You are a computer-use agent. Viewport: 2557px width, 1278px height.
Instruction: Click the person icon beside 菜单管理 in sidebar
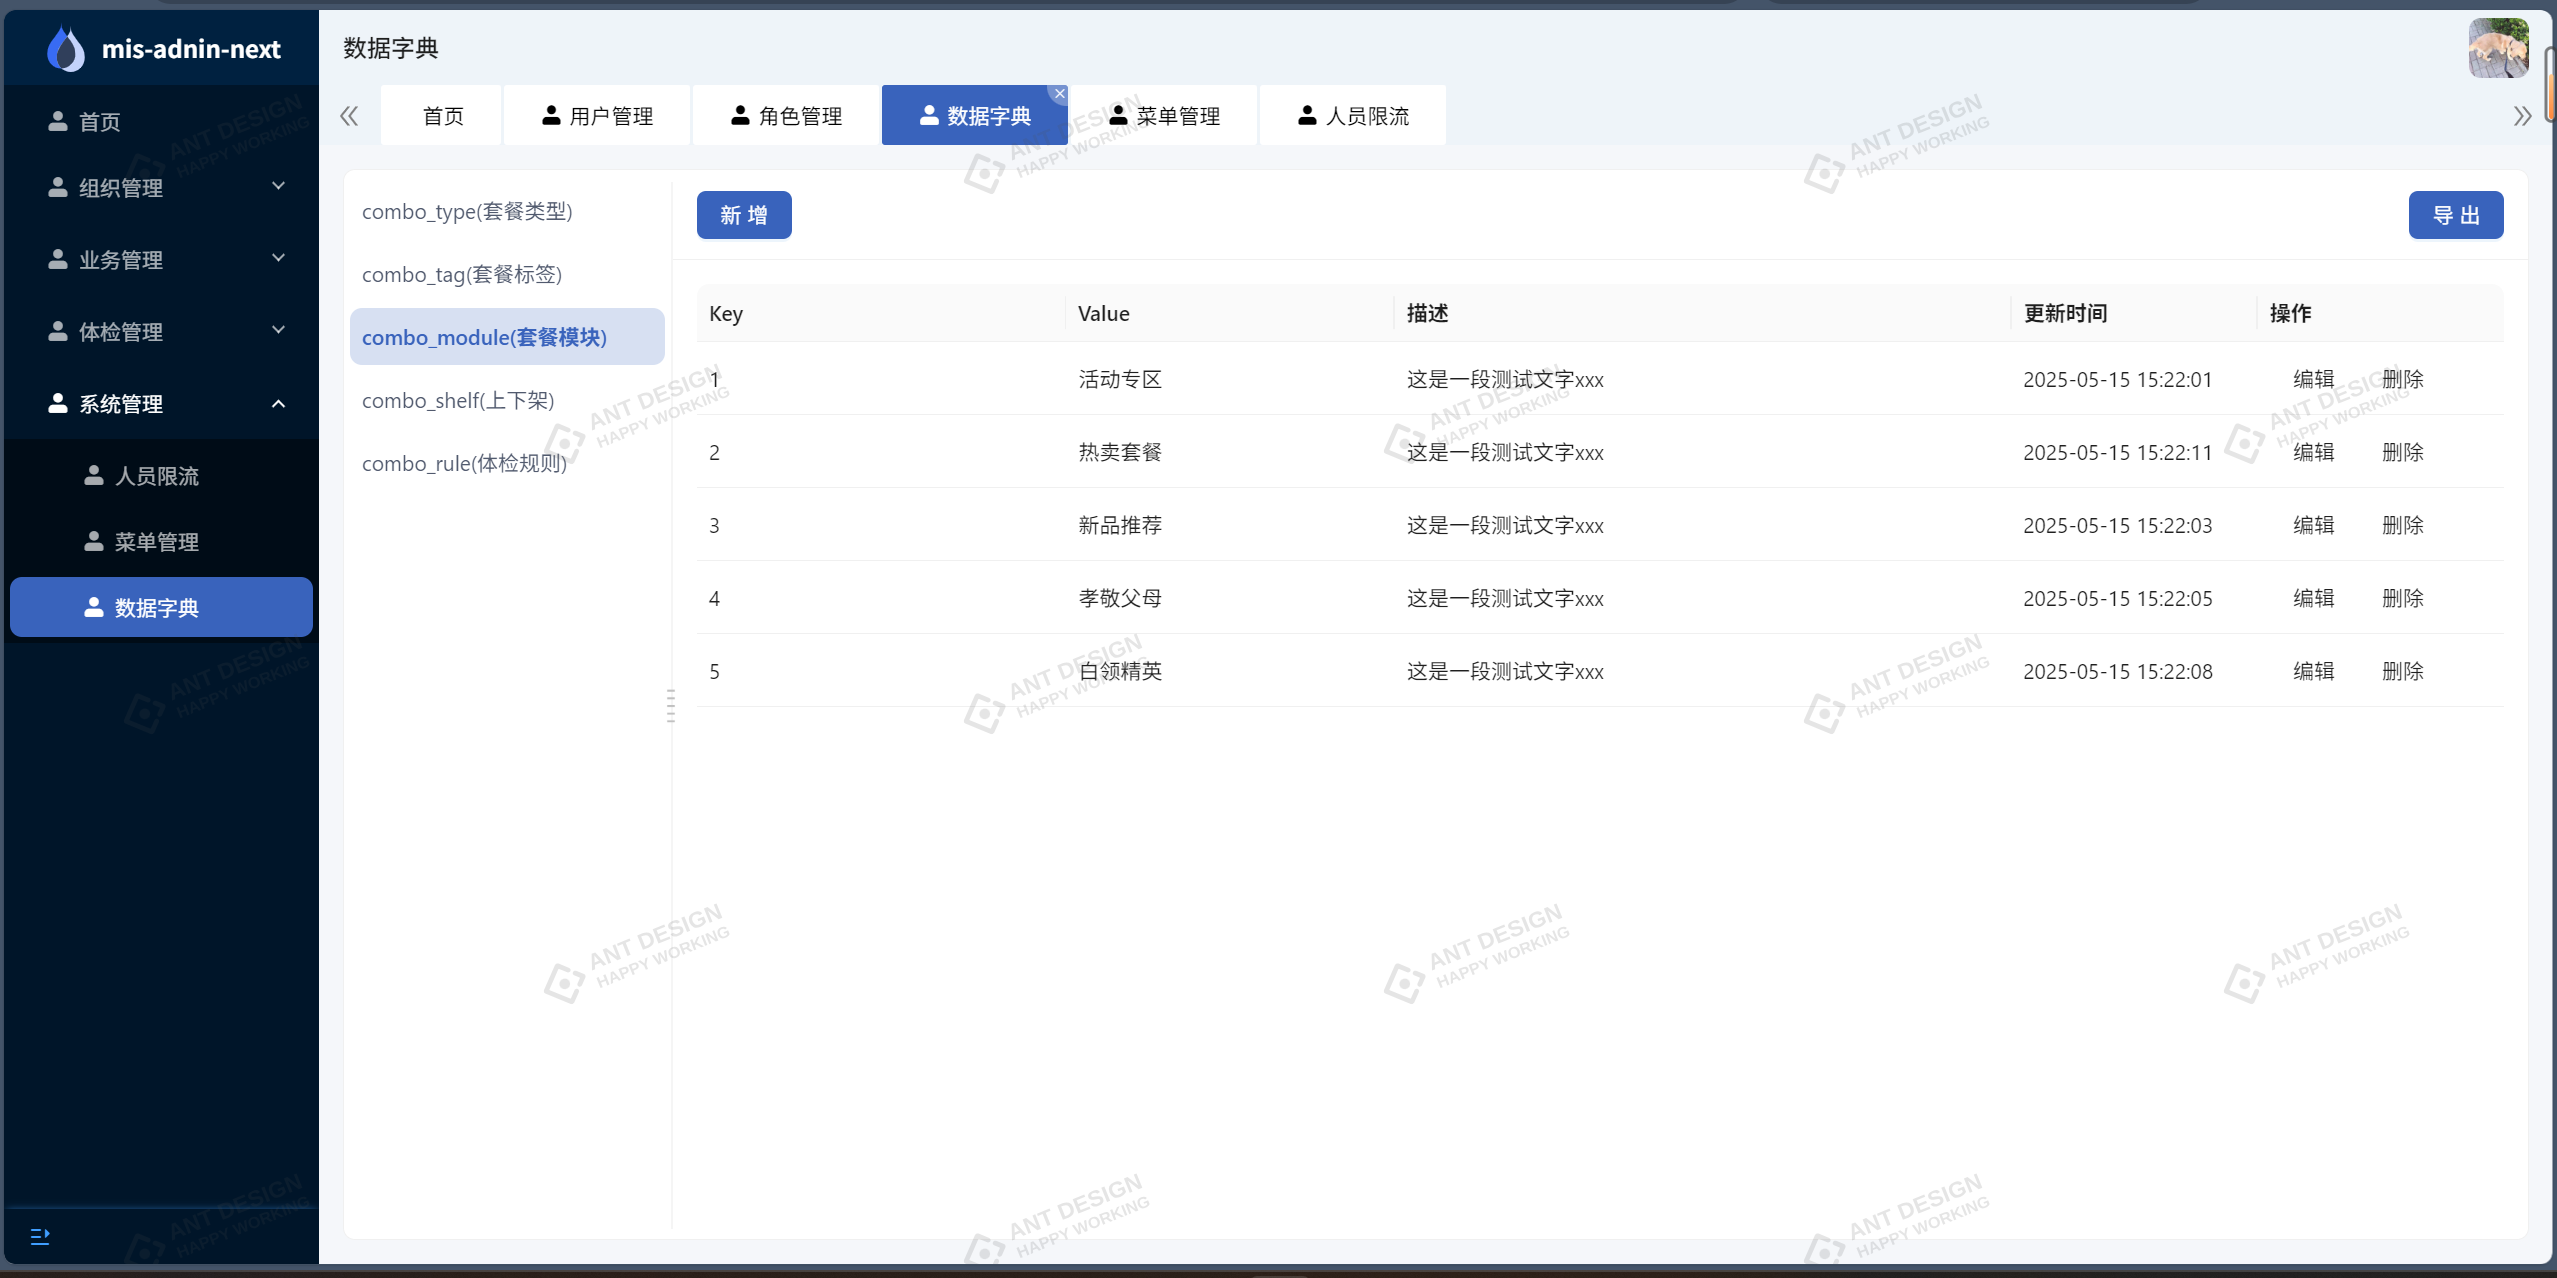(x=92, y=541)
